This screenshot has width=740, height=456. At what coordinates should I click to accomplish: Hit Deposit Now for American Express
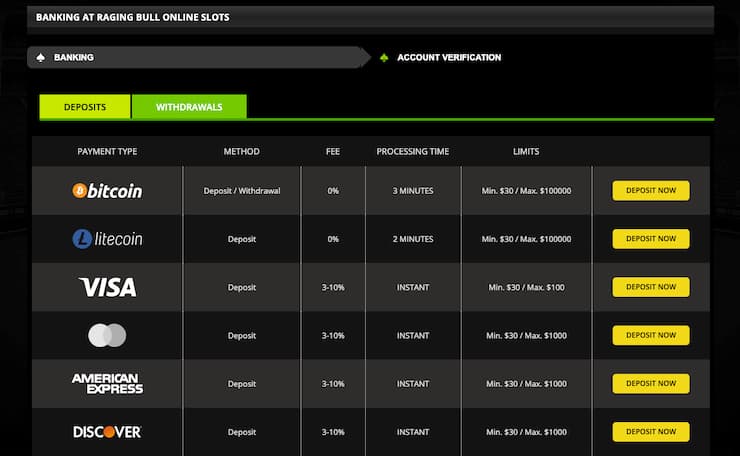[651, 383]
